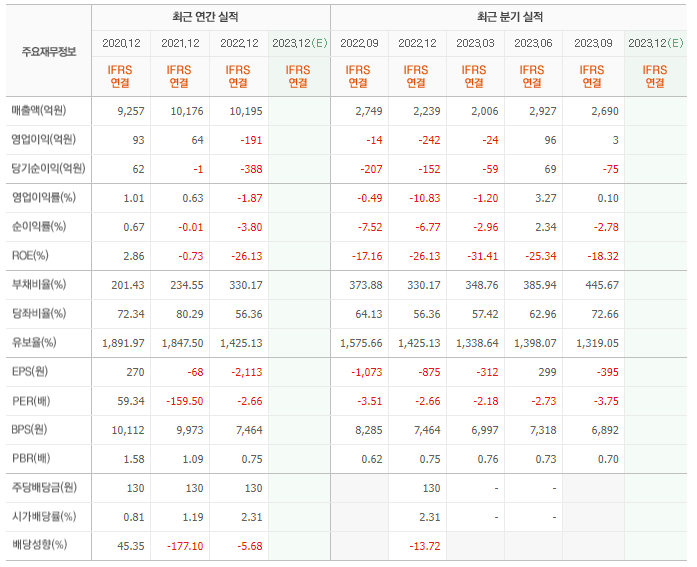Click the 0.70 PBR value
Image resolution: width=697 pixels, height=567 pixels.
pyautogui.click(x=608, y=459)
